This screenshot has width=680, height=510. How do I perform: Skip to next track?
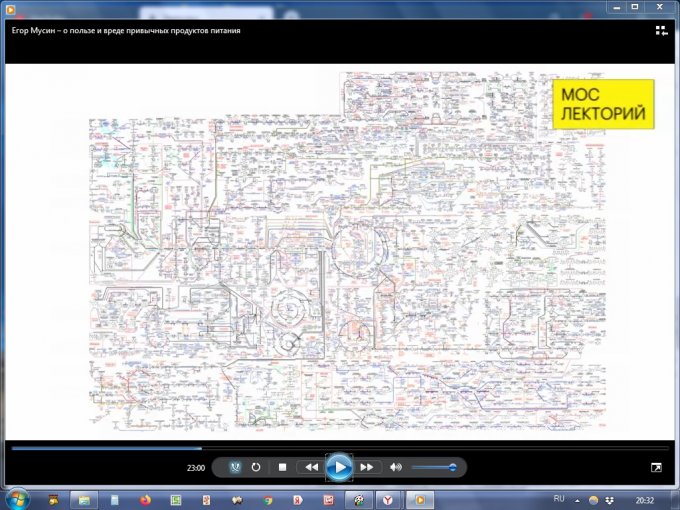[x=367, y=467]
